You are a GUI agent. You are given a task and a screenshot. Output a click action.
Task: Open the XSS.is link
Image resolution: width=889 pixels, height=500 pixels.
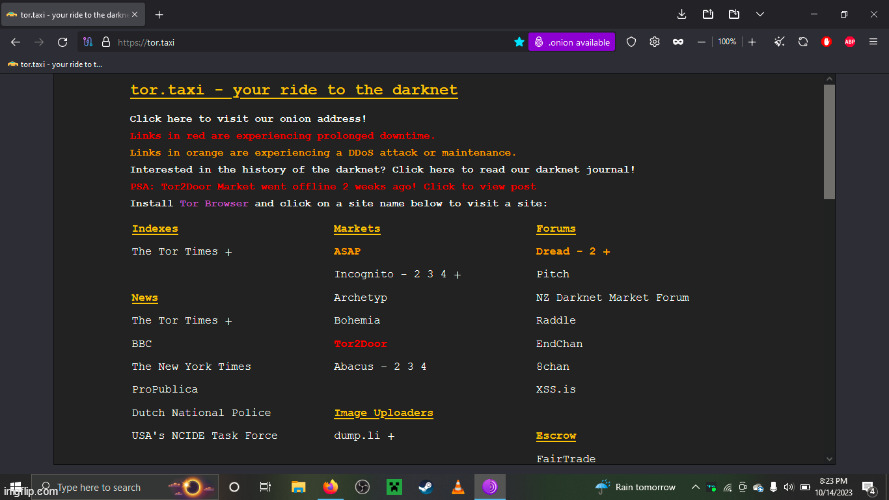click(556, 389)
